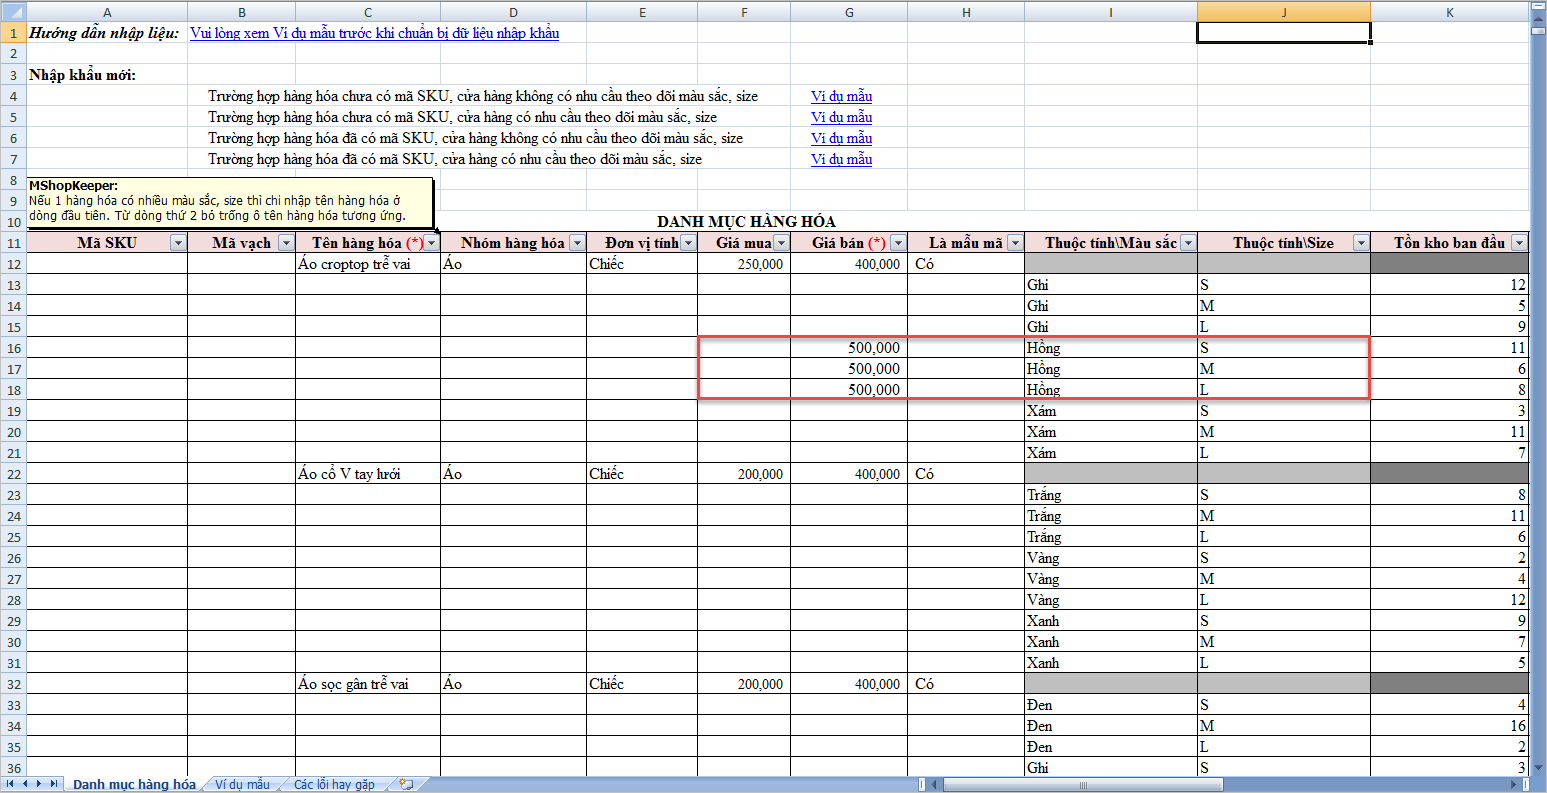Jump to first sheet using tab navigation arrow
This screenshot has width=1547, height=793.
(12, 784)
